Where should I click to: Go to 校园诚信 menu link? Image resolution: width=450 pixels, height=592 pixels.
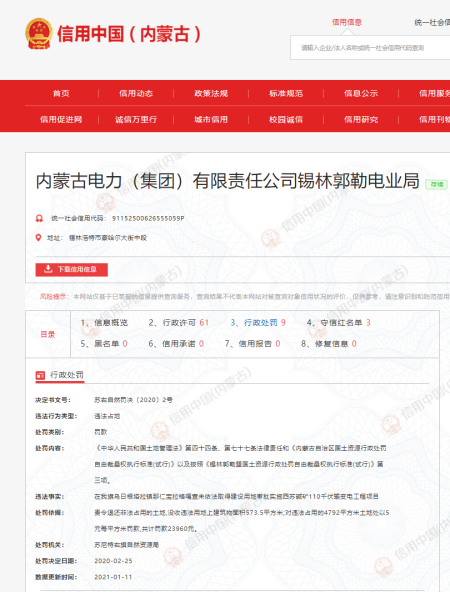pyautogui.click(x=286, y=119)
